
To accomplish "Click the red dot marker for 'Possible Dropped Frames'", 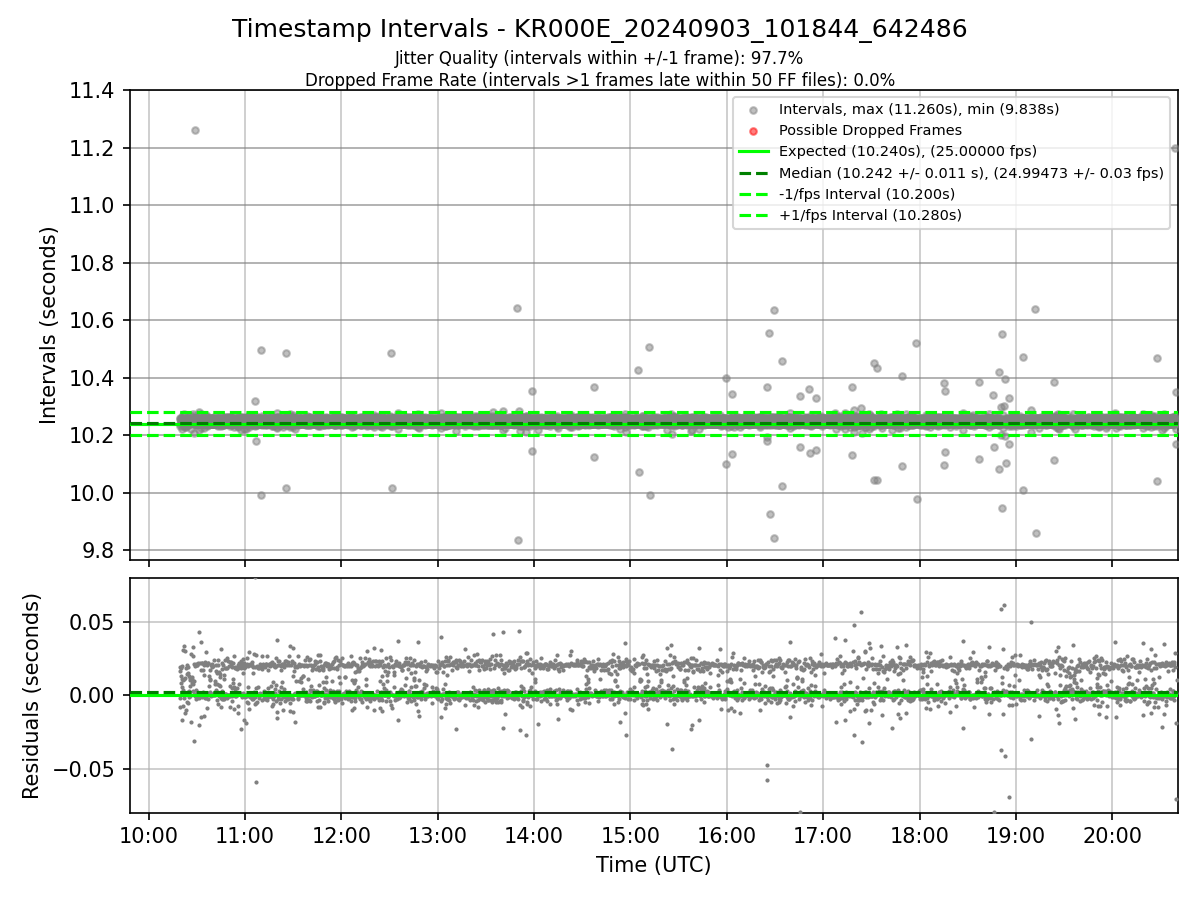I will click(753, 130).
